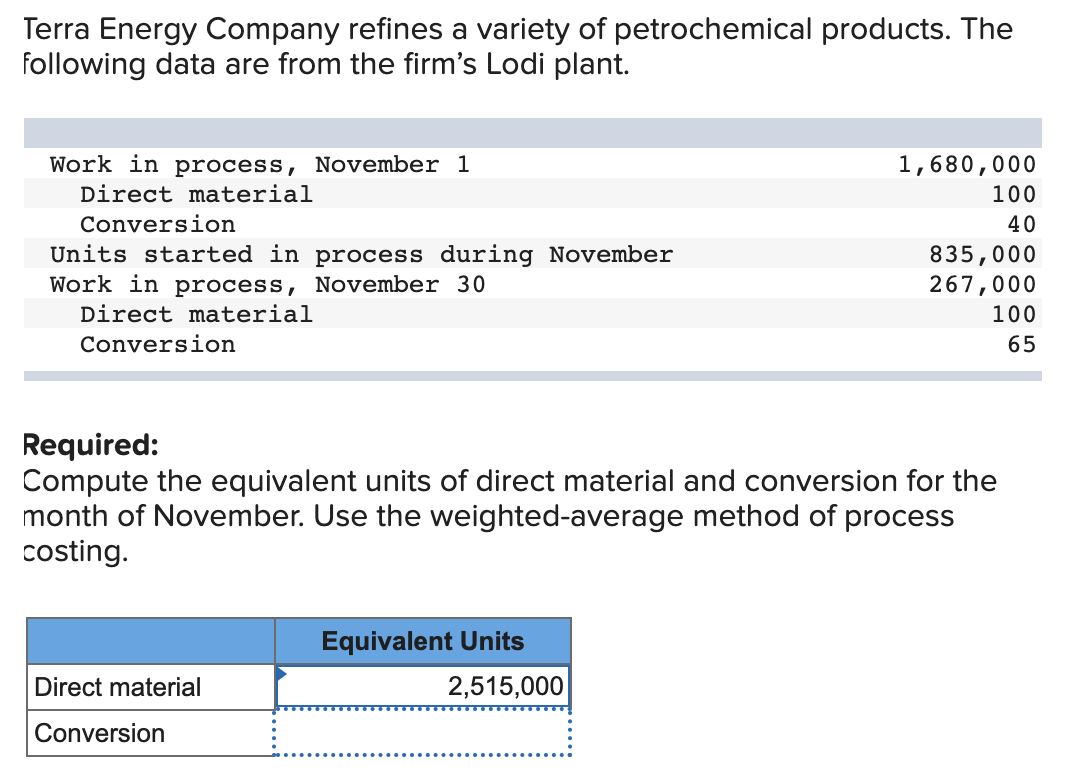
Task: Click the conversion value 65
Action: [x=1021, y=344]
